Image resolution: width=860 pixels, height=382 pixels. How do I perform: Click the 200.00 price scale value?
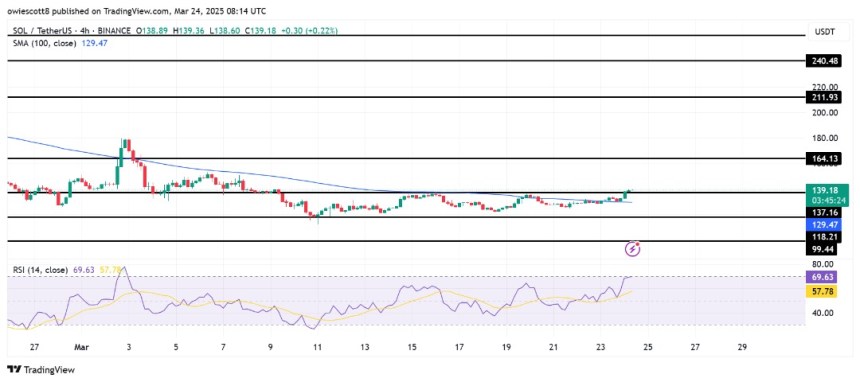click(x=825, y=113)
